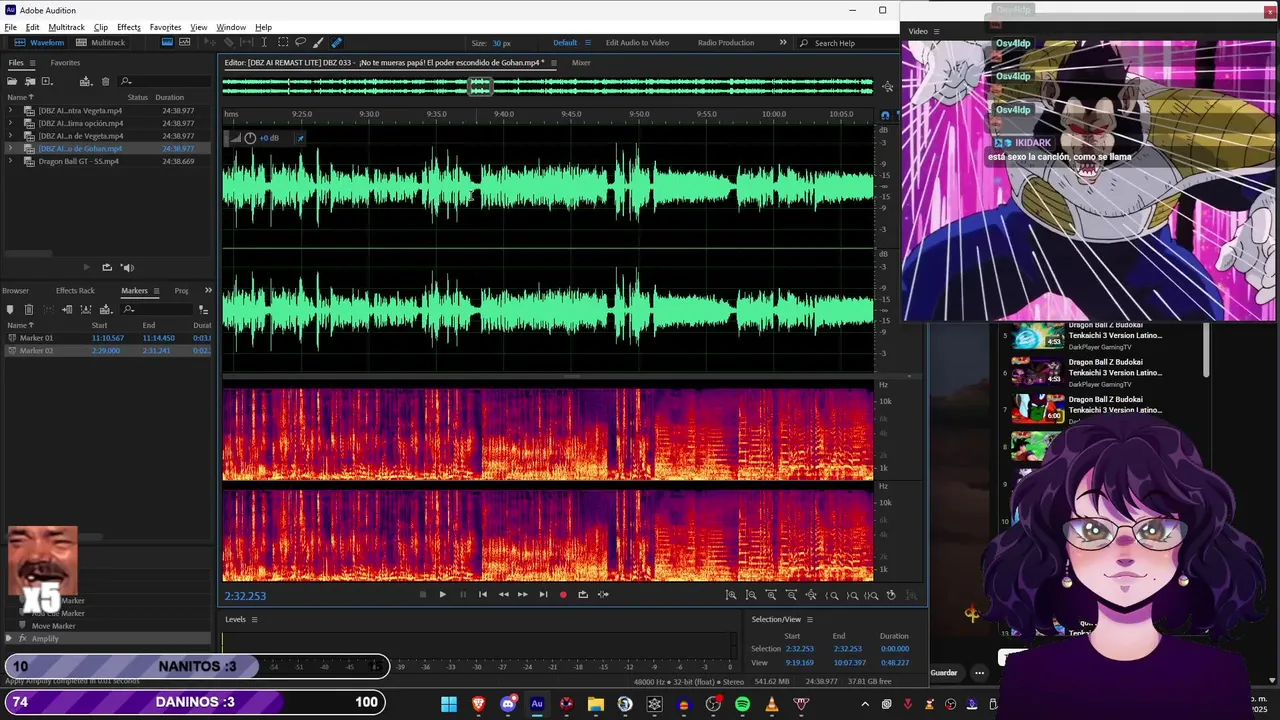This screenshot has height=720, width=1280.
Task: Play audio in the transport
Action: click(x=442, y=594)
